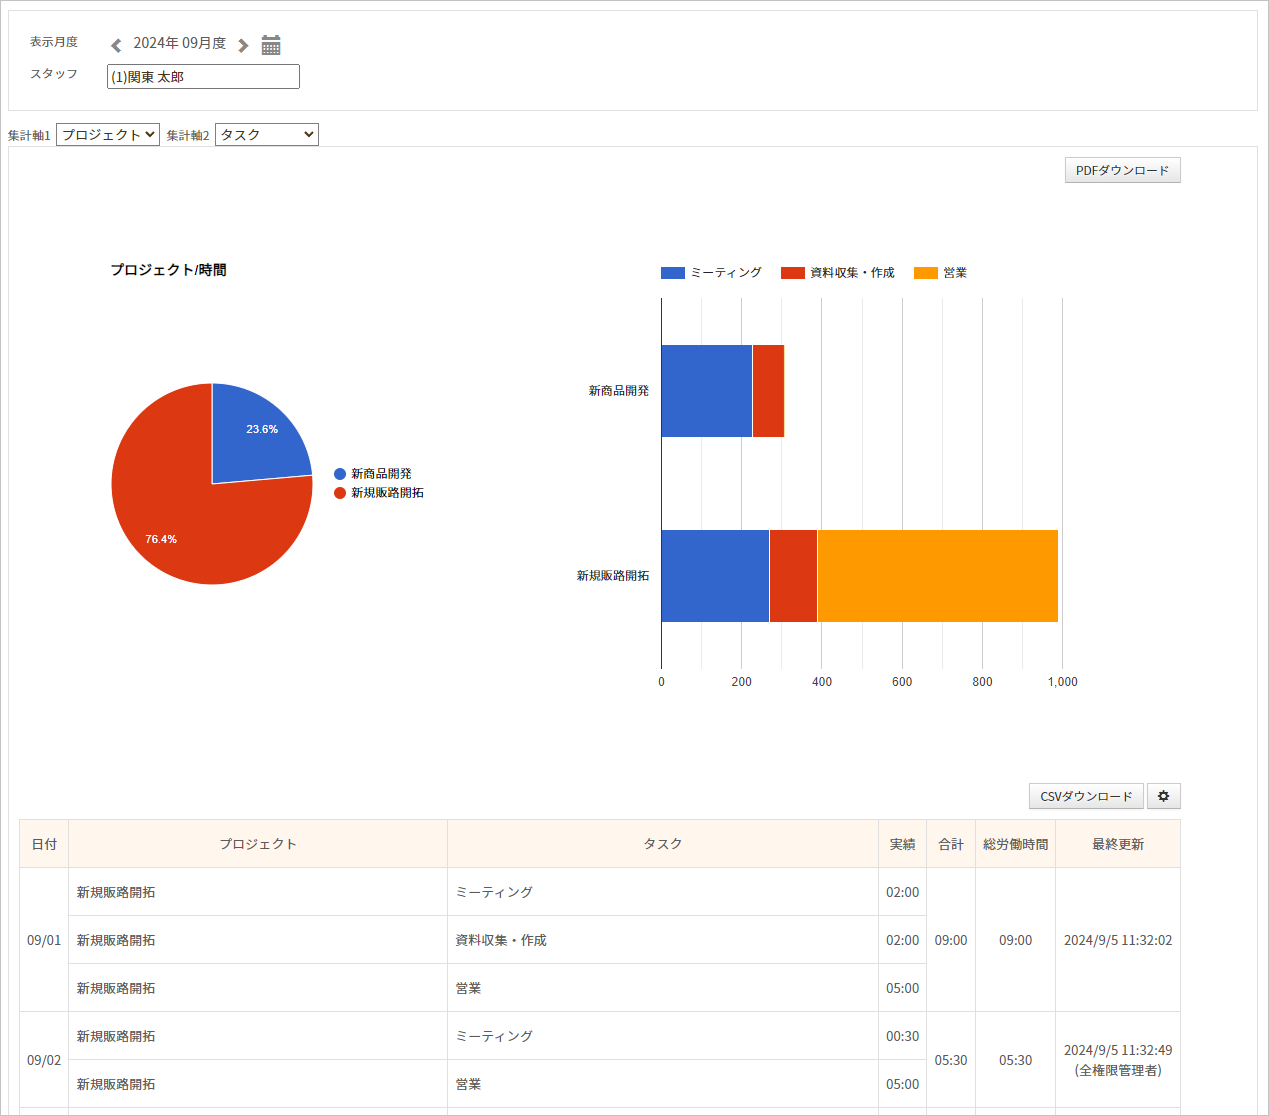Click the blue 新商品開発 legend dot
The width and height of the screenshot is (1269, 1116).
340,474
